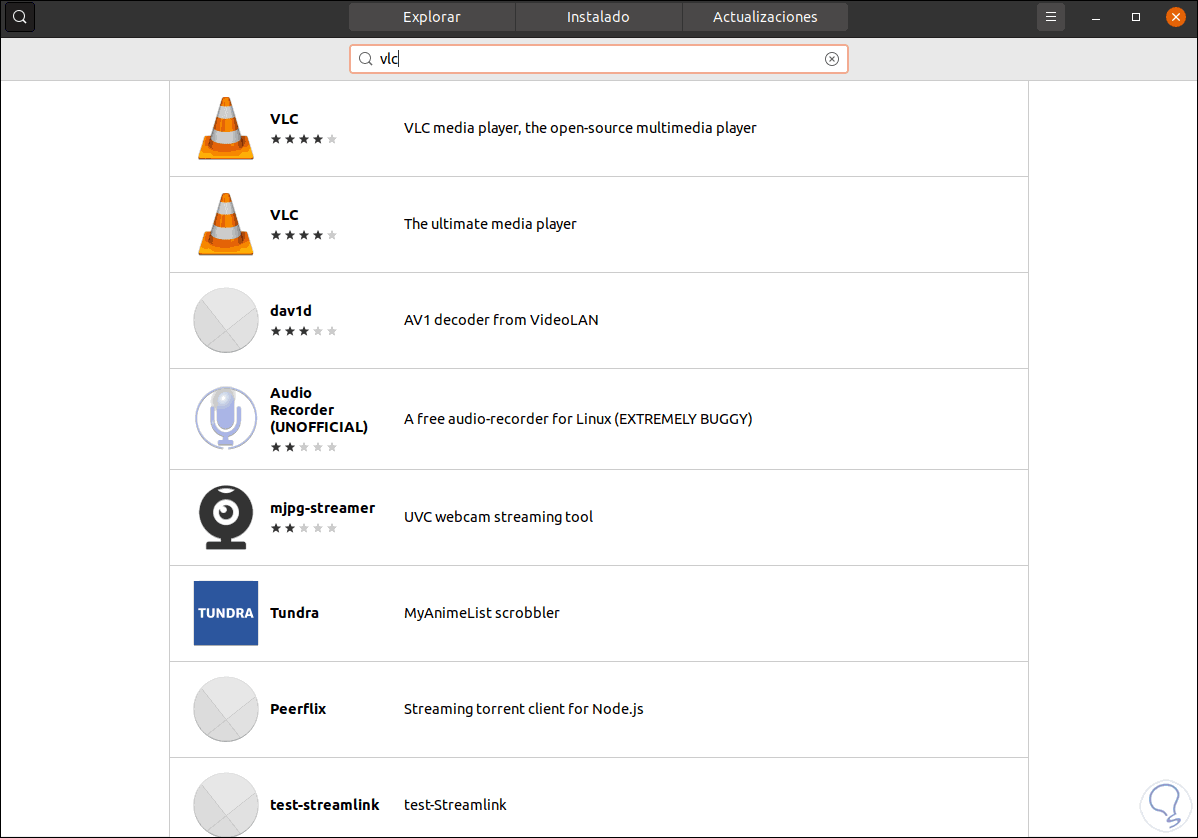Screen dimensions: 1198x838
Task: Click star rating of Audio Recorder
Action: [303, 447]
